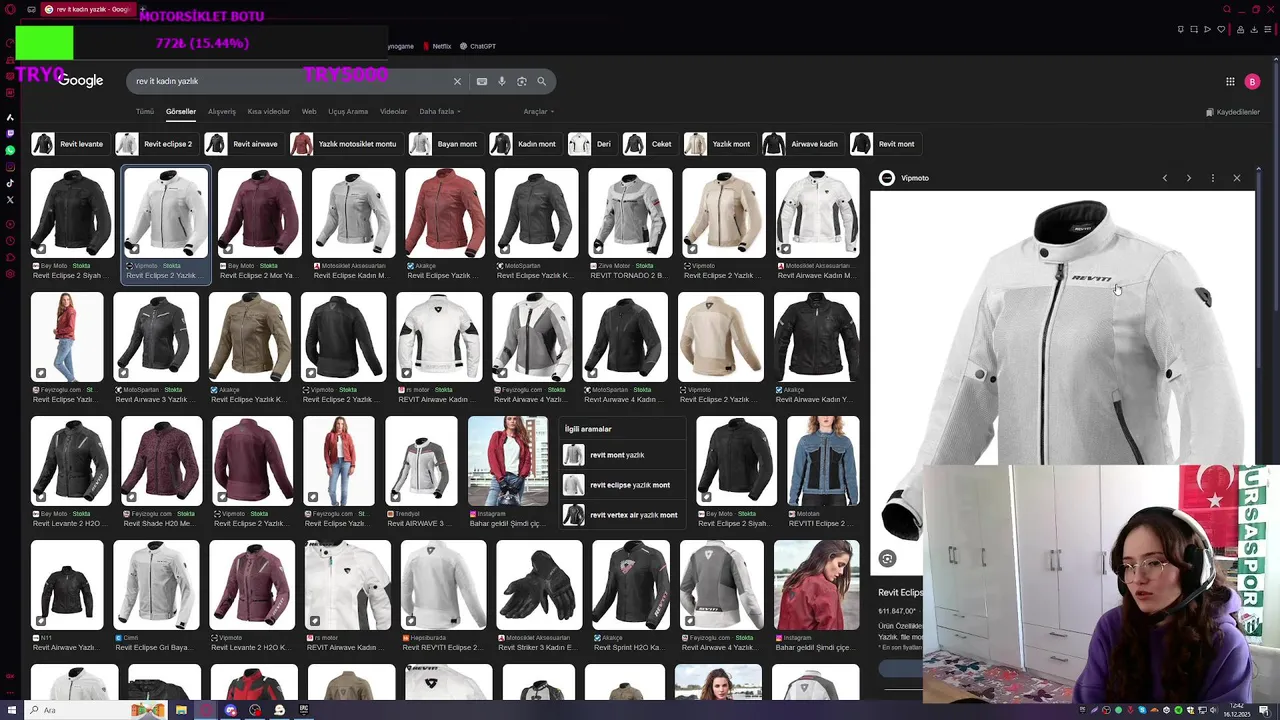Open the on-screen keyboard in search box
The width and height of the screenshot is (1280, 720).
click(x=482, y=81)
